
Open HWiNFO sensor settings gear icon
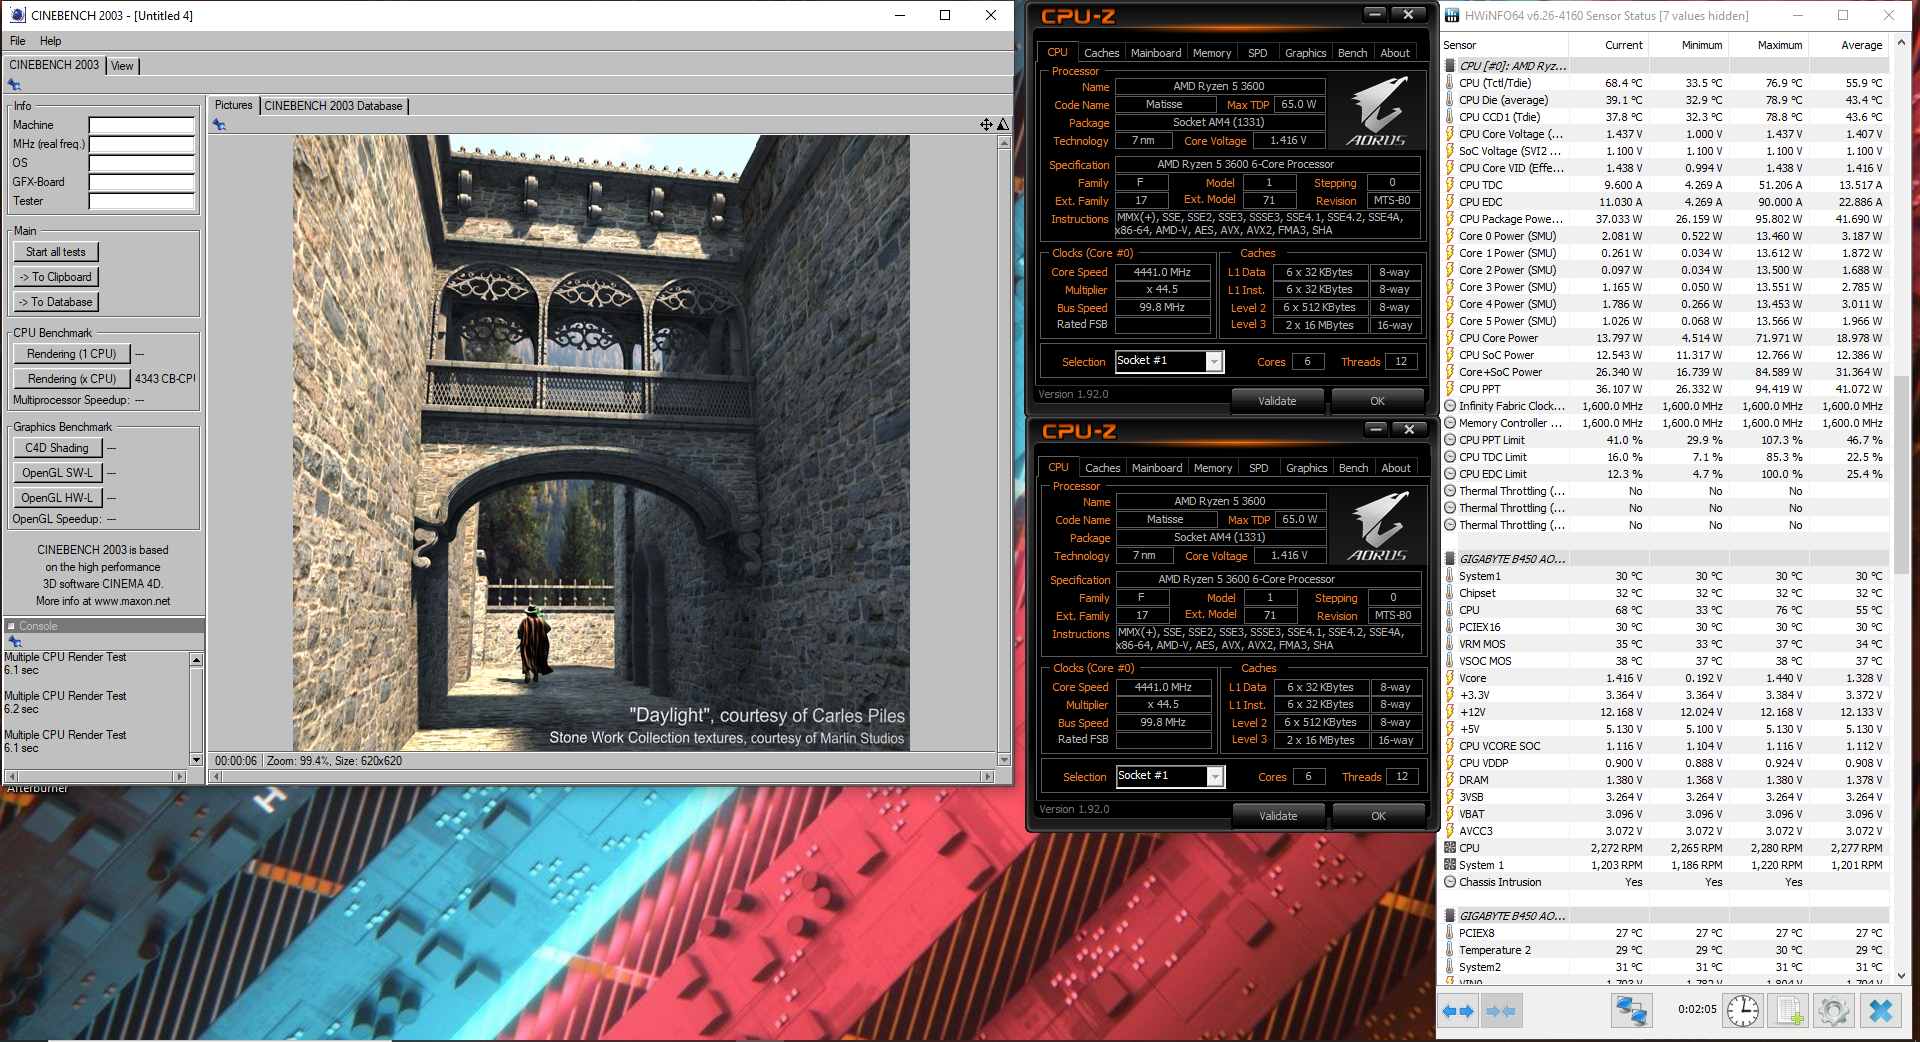[1834, 1010]
